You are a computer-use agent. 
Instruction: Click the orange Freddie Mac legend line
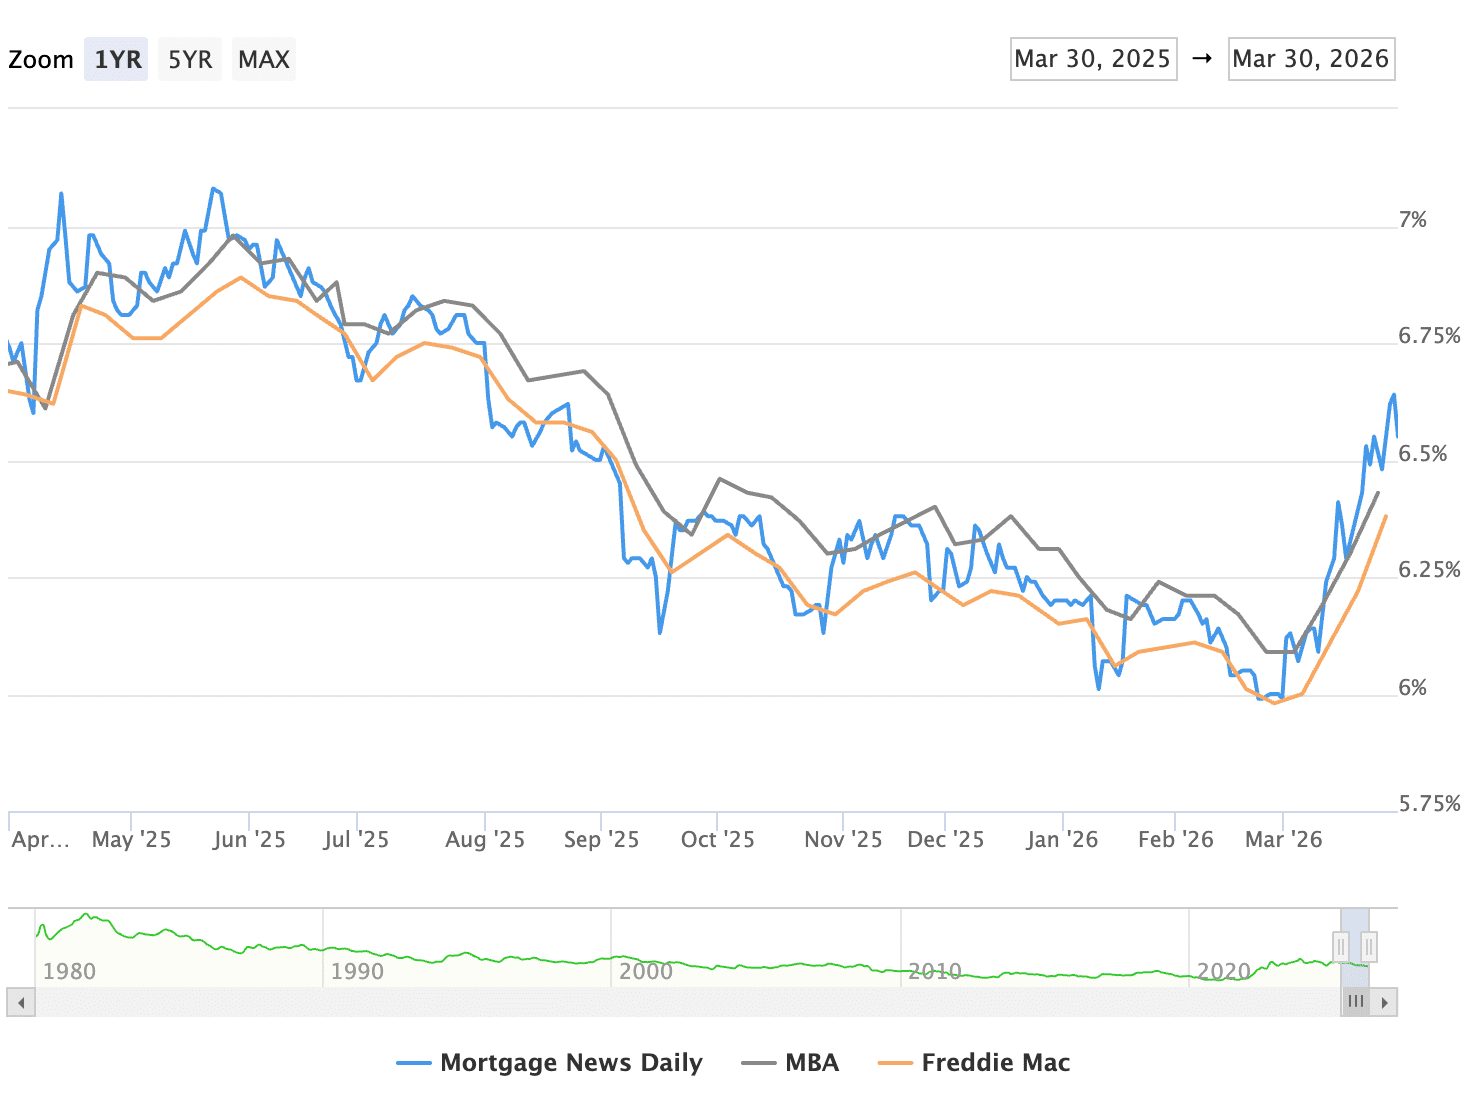coord(895,1063)
